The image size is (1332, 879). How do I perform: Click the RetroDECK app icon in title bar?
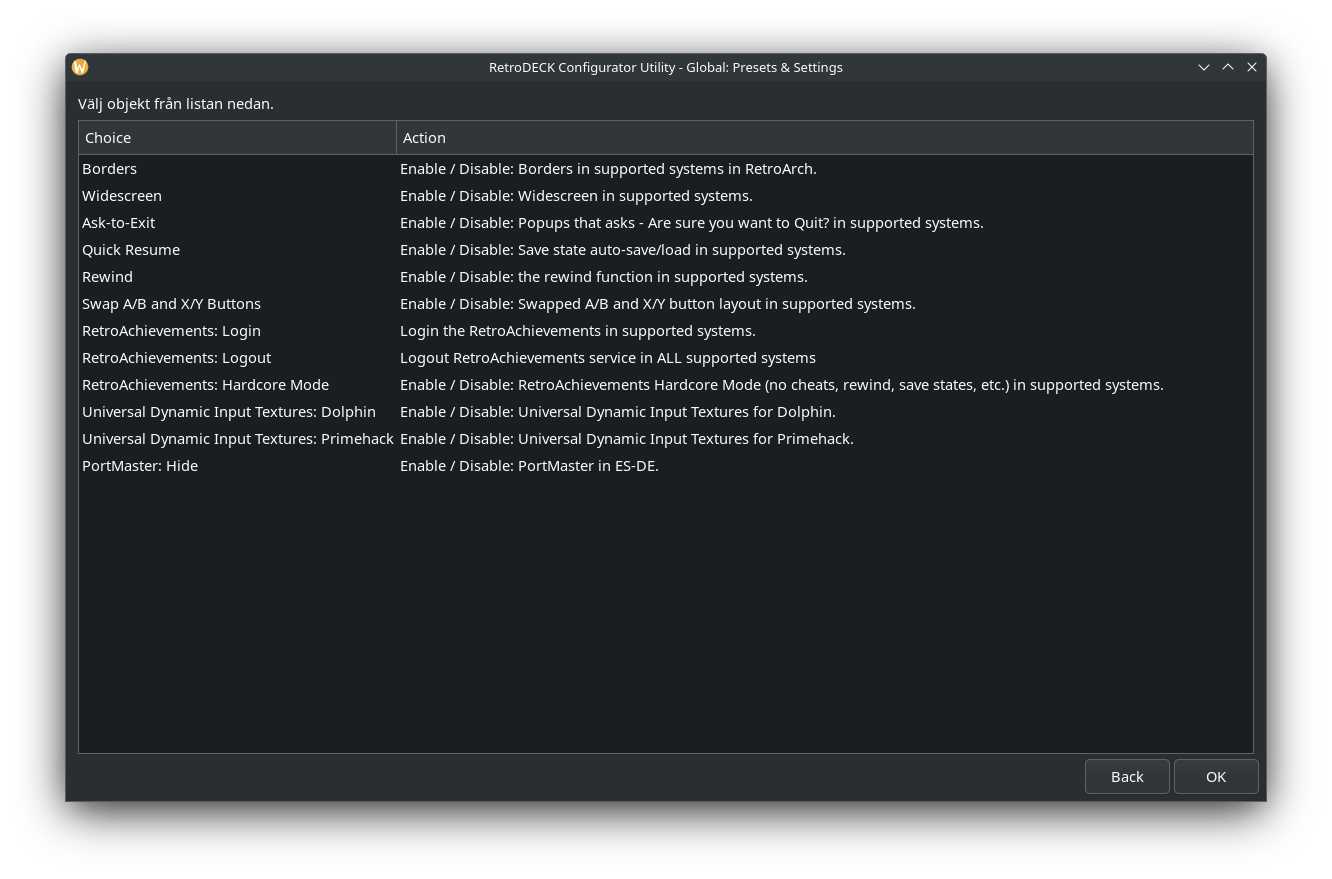click(80, 67)
